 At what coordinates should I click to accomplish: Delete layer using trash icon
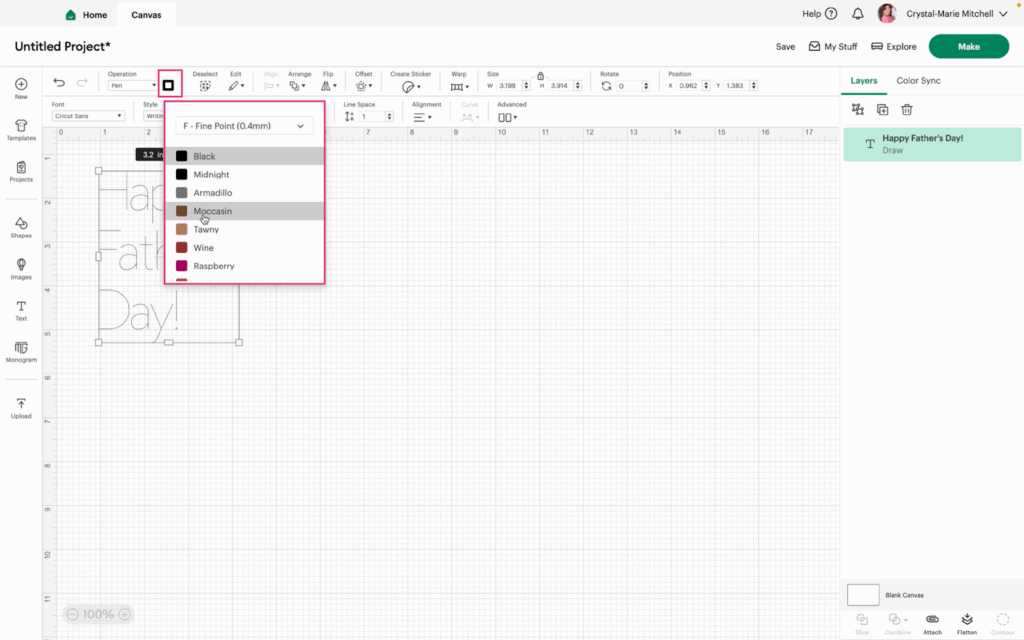[907, 110]
